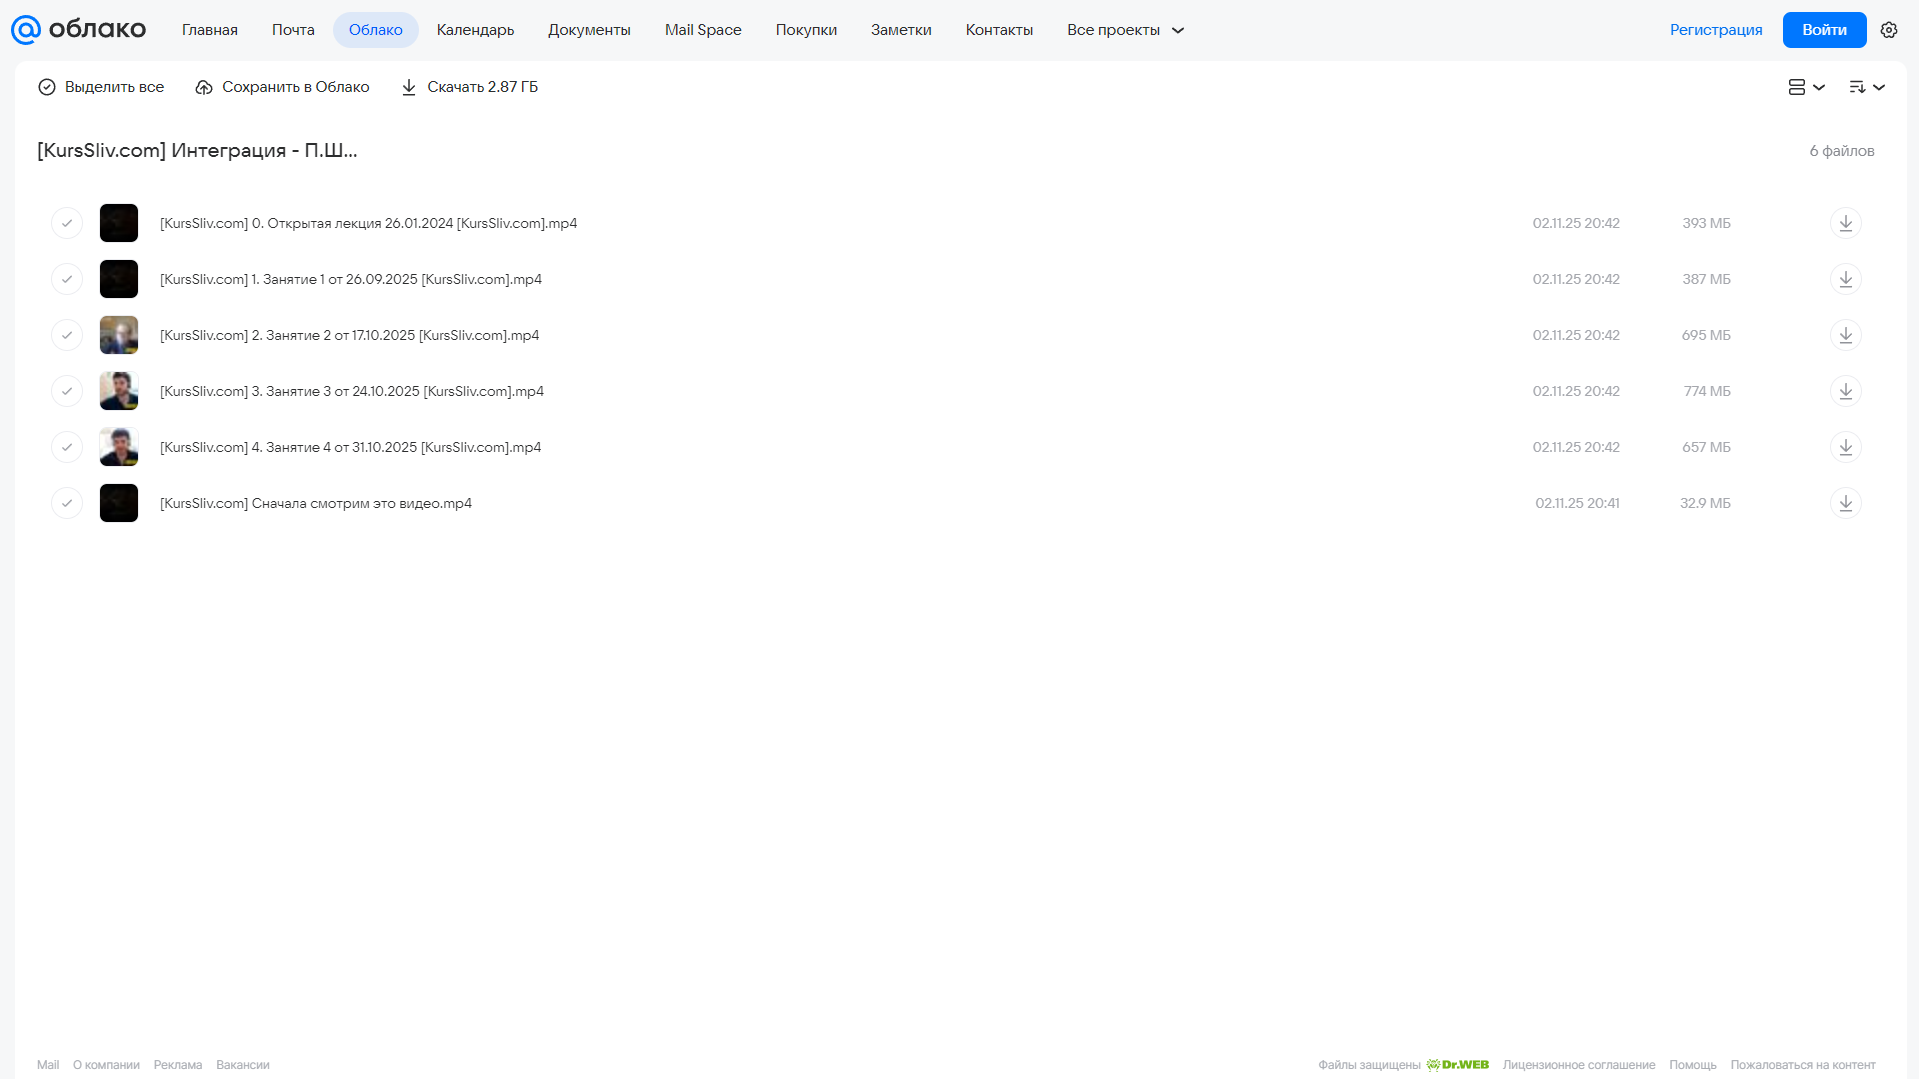Open the sort order dropdown
The height and width of the screenshot is (1079, 1919).
pos(1866,87)
